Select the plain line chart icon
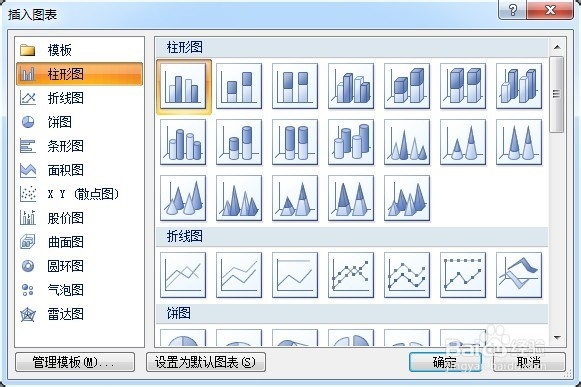581x387 pixels. pyautogui.click(x=183, y=275)
